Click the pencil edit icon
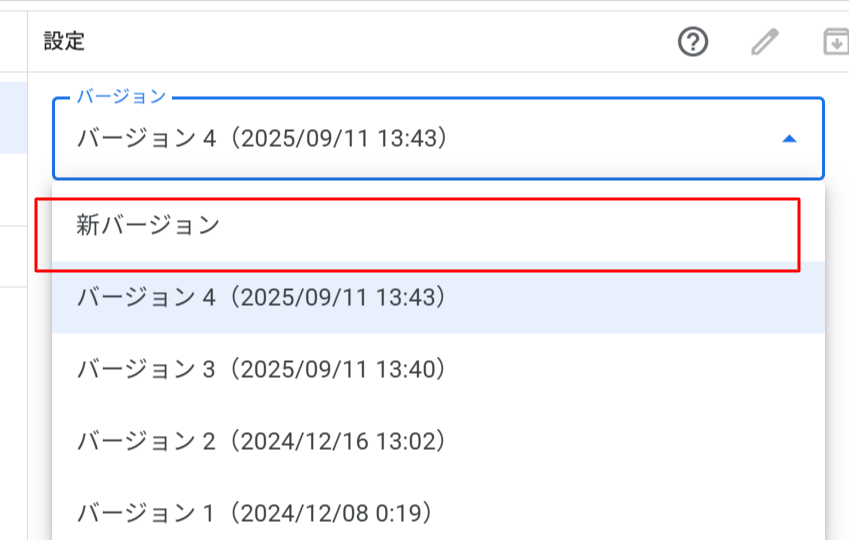This screenshot has height=540, width=849. pyautogui.click(x=764, y=42)
